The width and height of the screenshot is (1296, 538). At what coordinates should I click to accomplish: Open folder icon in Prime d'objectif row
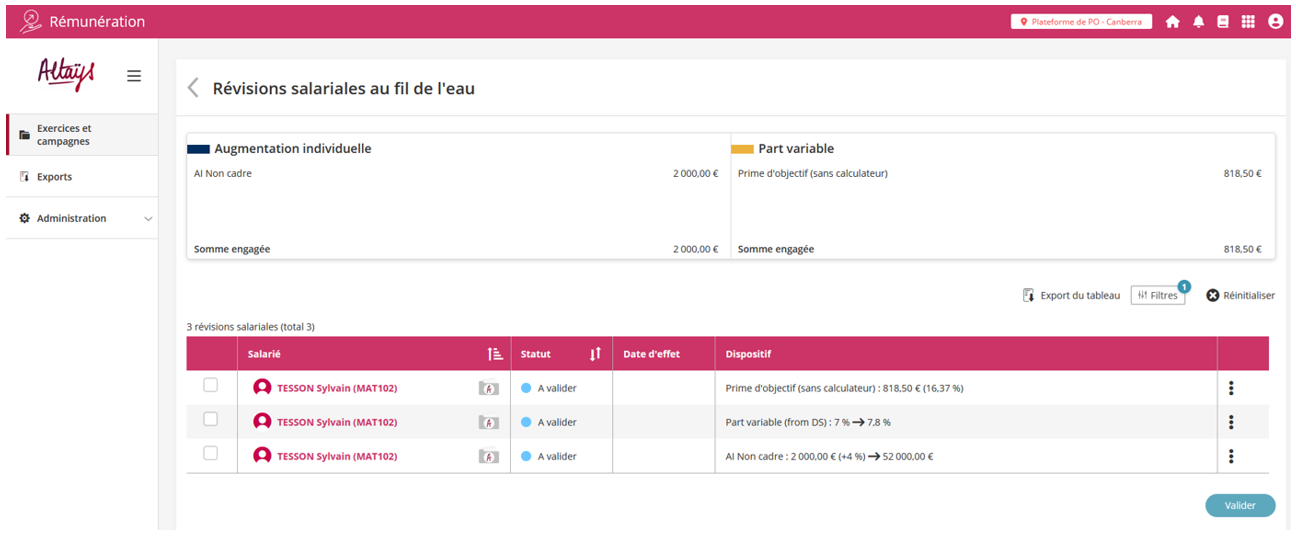pyautogui.click(x=489, y=388)
